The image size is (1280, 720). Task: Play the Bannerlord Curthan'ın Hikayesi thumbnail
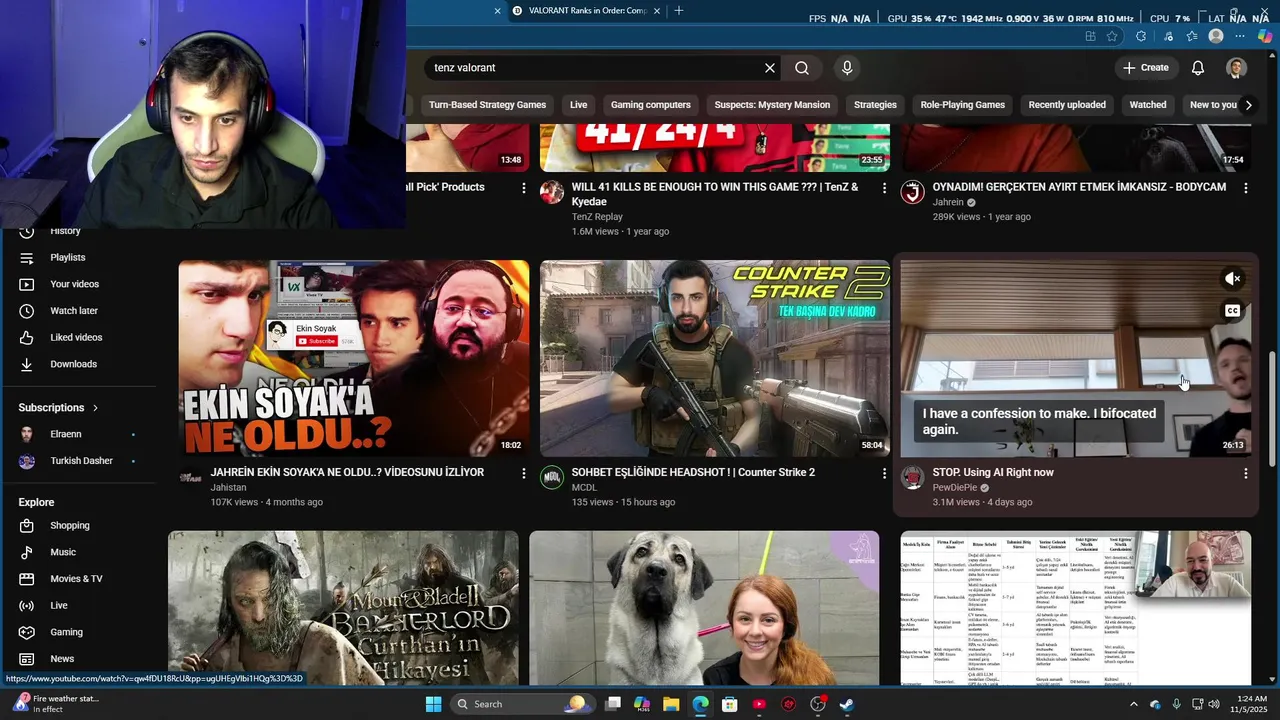[x=343, y=608]
